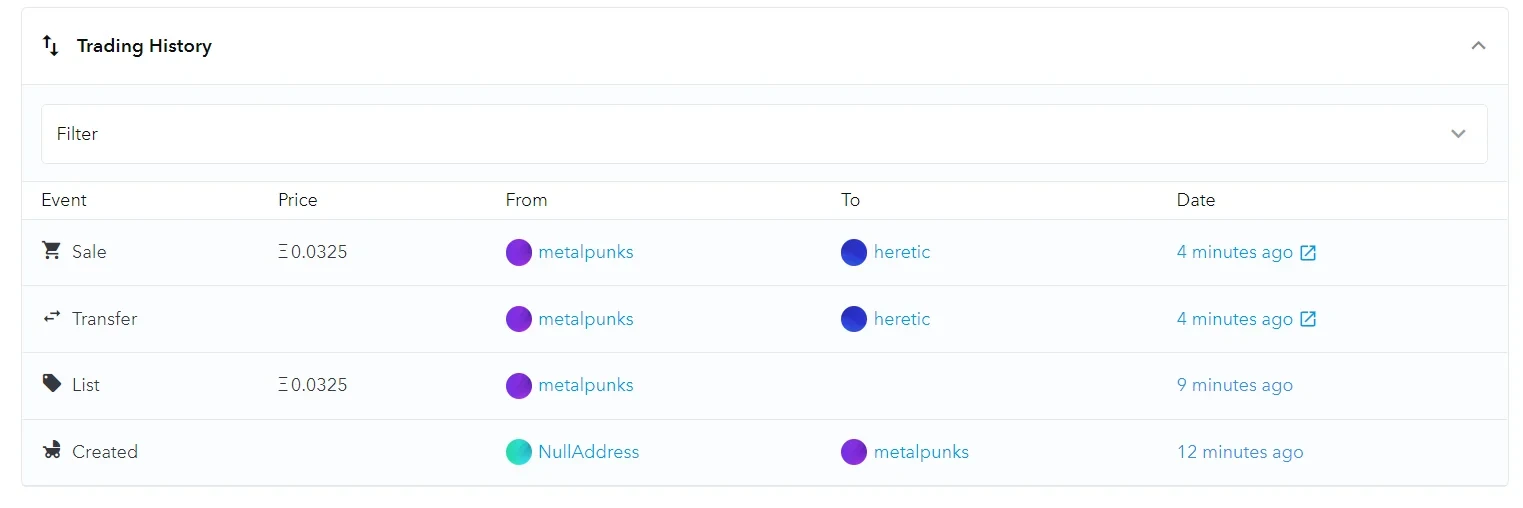Image resolution: width=1523 pixels, height=508 pixels.
Task: Click the NullAddress link
Action: tap(588, 452)
